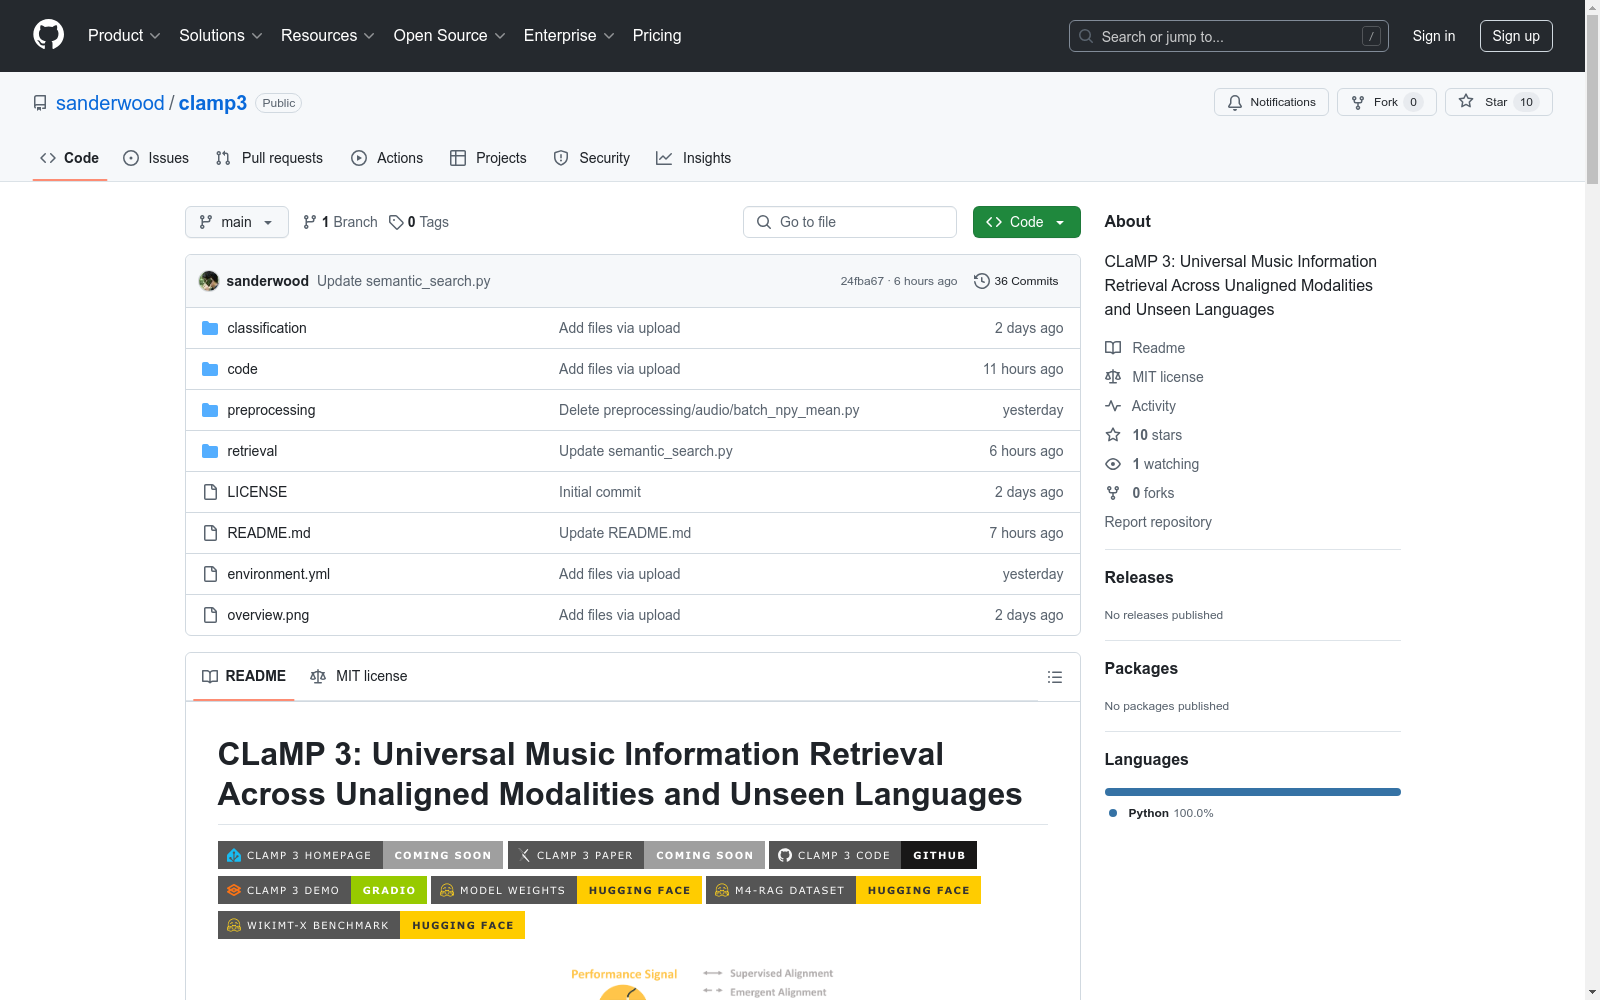Open the Security tab
The image size is (1600, 1000).
(x=592, y=158)
